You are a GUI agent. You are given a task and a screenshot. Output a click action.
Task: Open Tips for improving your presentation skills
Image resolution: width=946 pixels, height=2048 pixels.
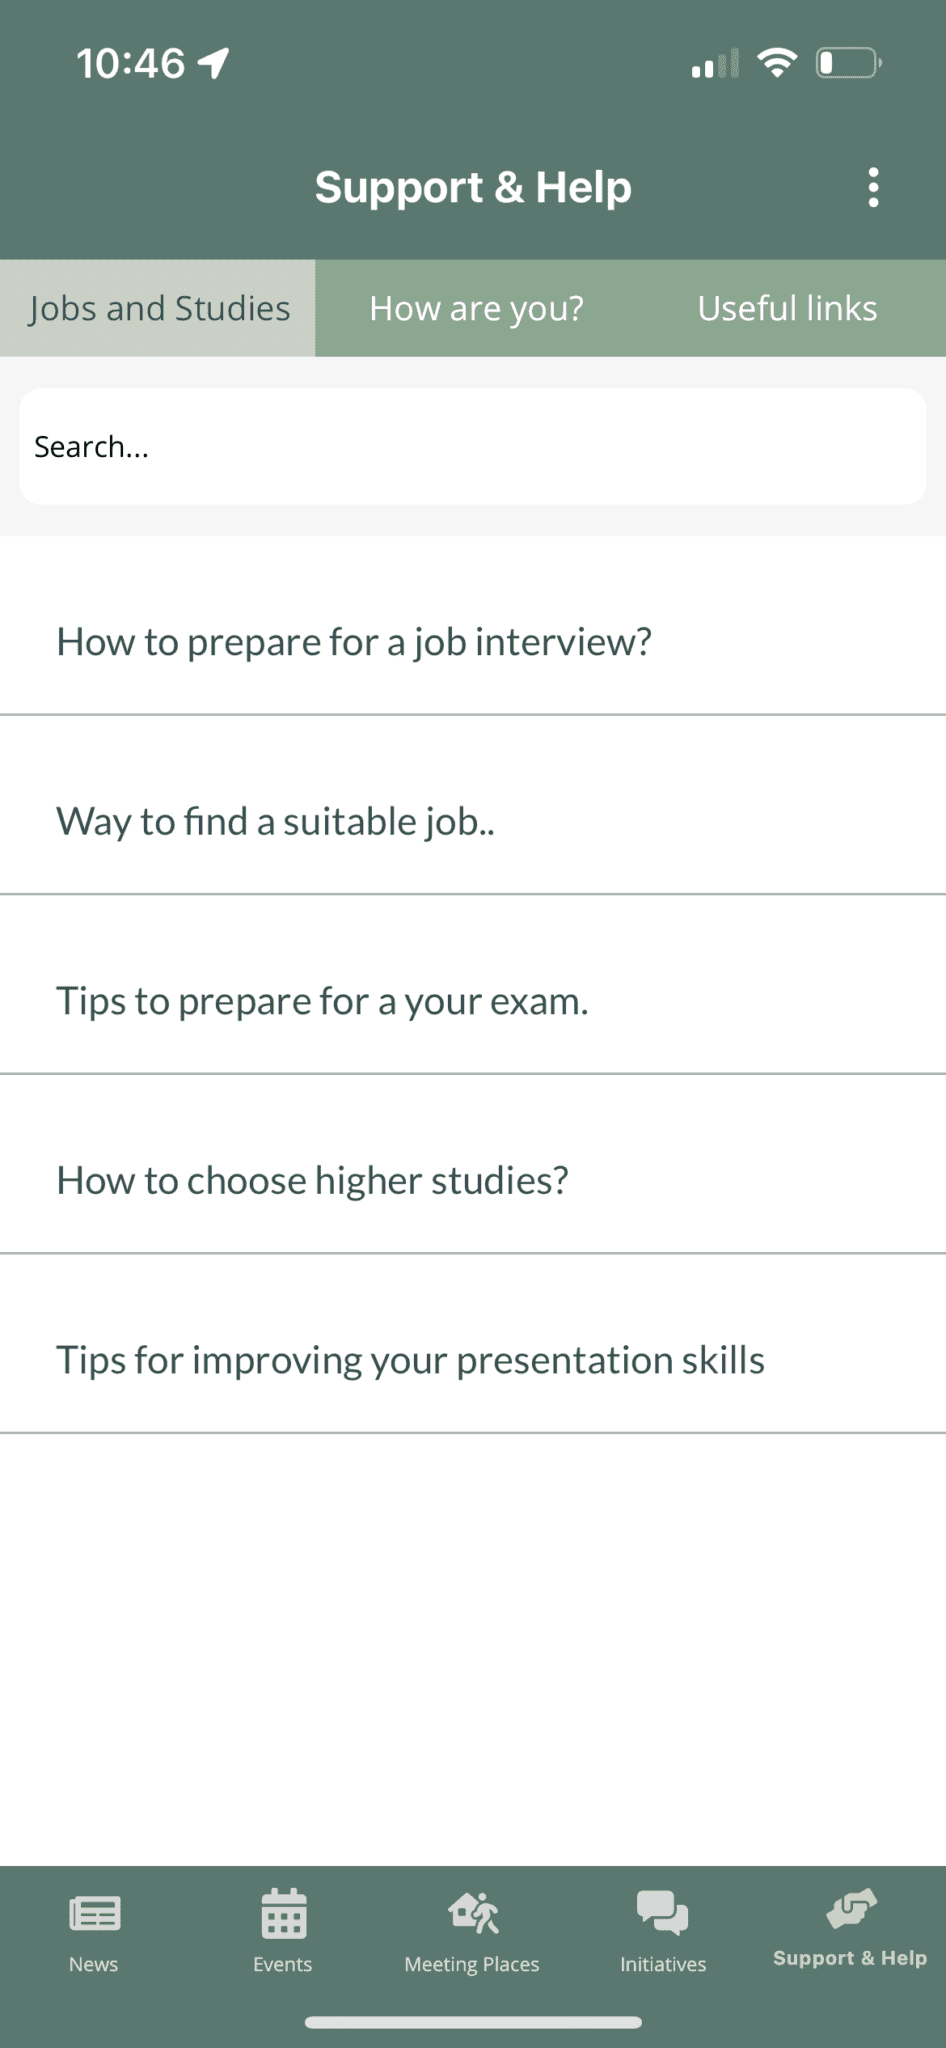pyautogui.click(x=473, y=1360)
